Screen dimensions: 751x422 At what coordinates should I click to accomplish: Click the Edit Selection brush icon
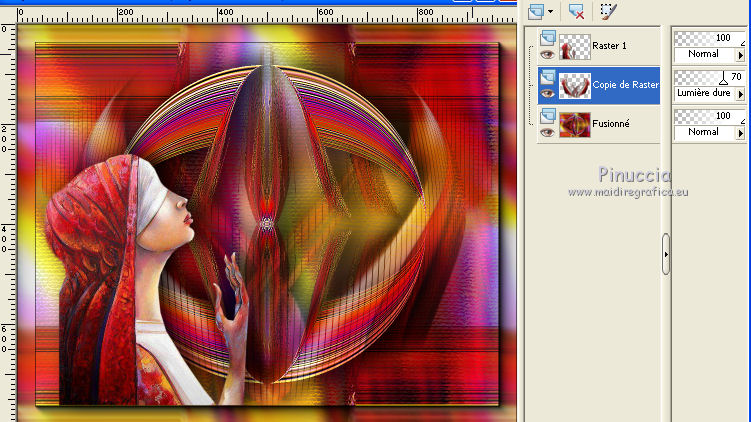pos(608,11)
